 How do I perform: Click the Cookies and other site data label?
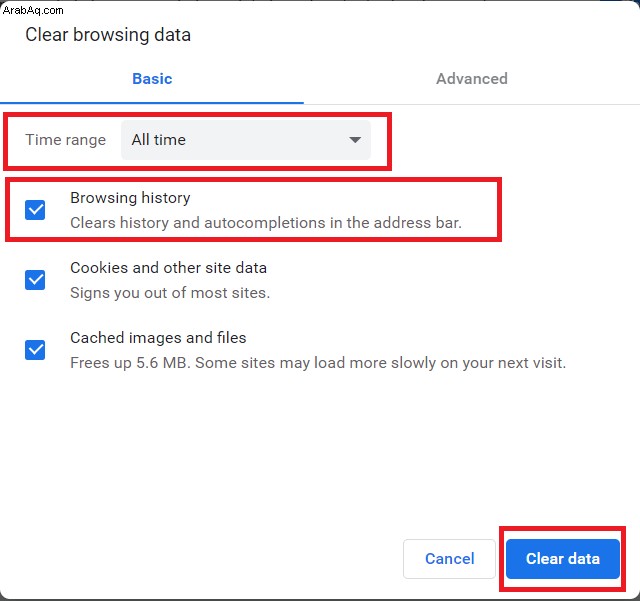coord(168,268)
